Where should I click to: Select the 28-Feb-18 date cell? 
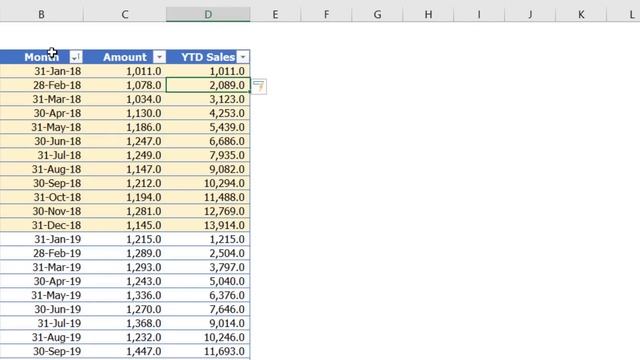click(x=41, y=85)
